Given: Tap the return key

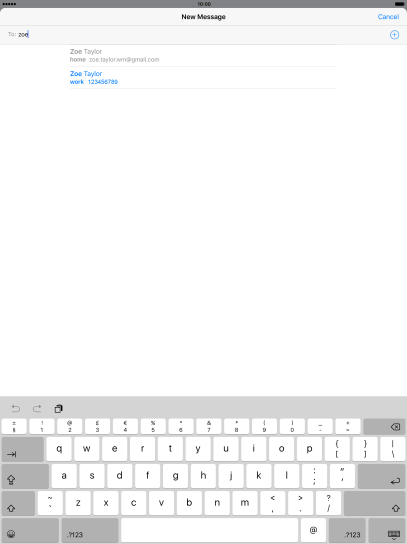Looking at the screenshot, I should (x=381, y=476).
